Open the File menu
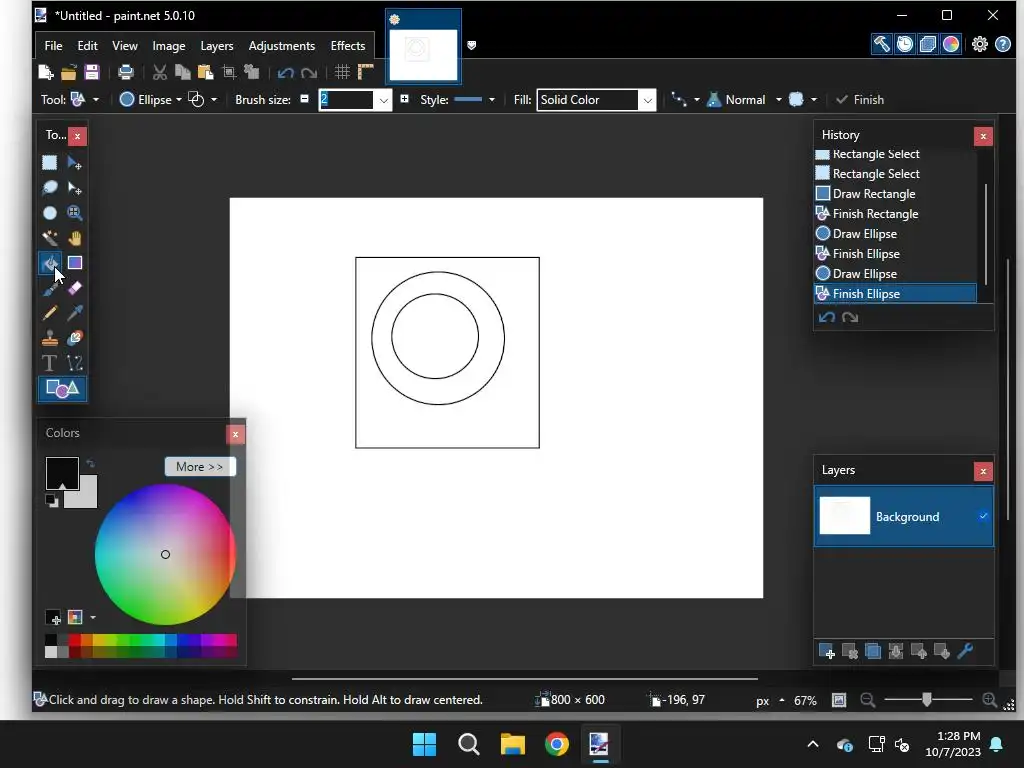Viewport: 1024px width, 768px height. pos(54,46)
